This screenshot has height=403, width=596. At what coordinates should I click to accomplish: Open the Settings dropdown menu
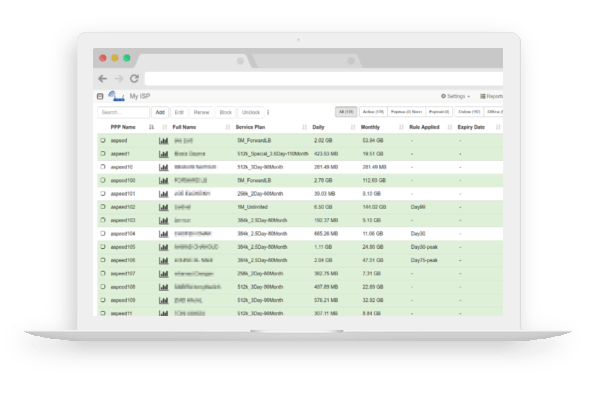pyautogui.click(x=455, y=96)
